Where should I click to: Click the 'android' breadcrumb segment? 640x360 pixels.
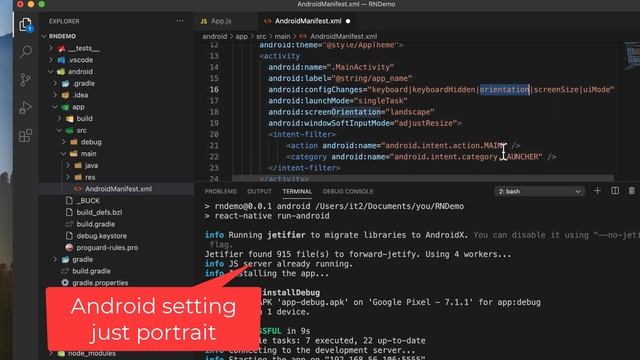[215, 36]
